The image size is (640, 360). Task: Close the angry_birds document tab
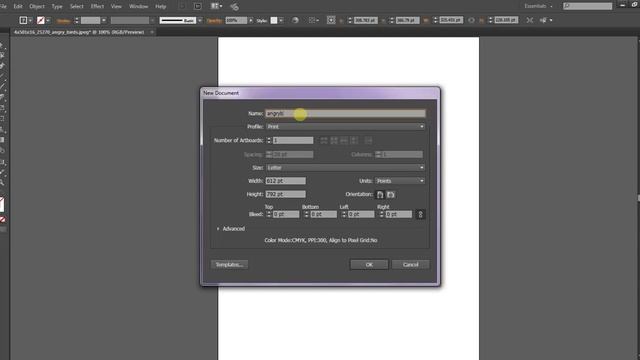152,32
